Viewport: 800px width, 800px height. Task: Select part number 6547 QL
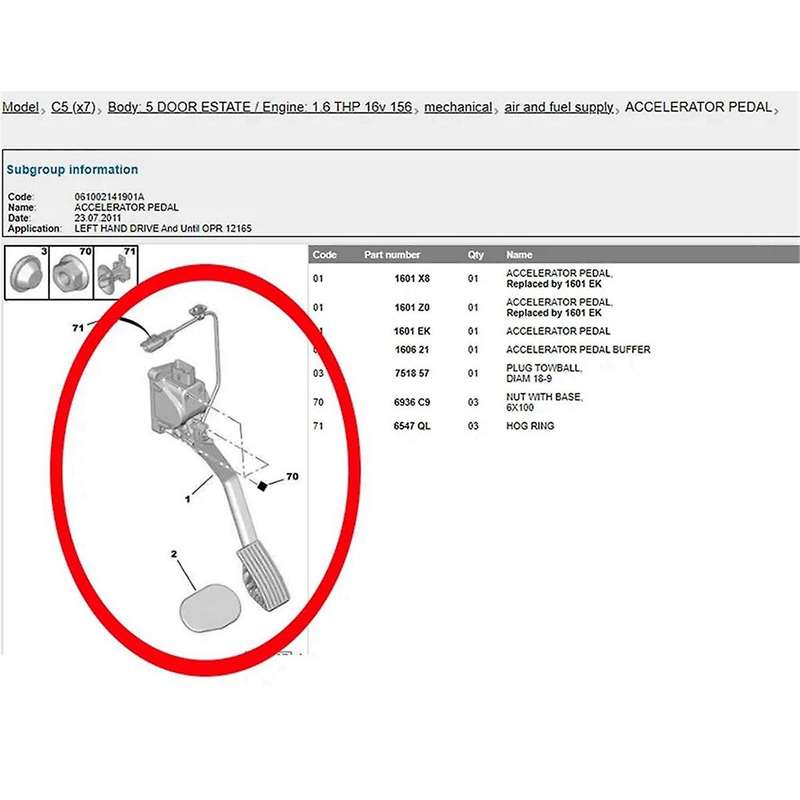pyautogui.click(x=412, y=426)
